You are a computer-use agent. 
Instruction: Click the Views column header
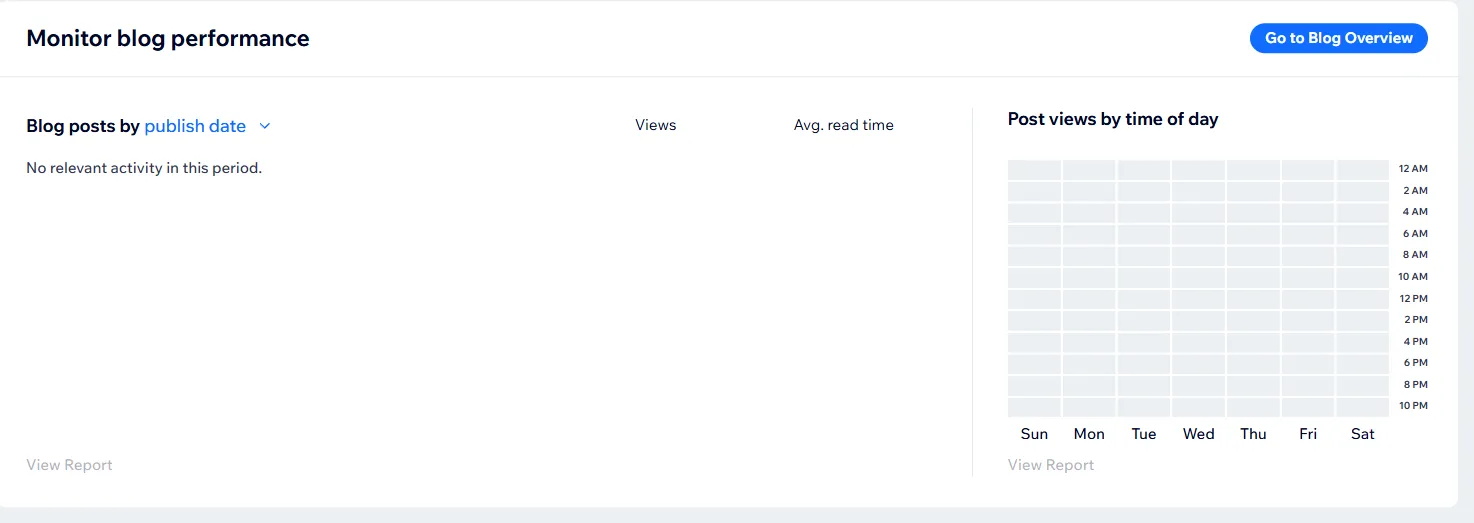tap(655, 125)
